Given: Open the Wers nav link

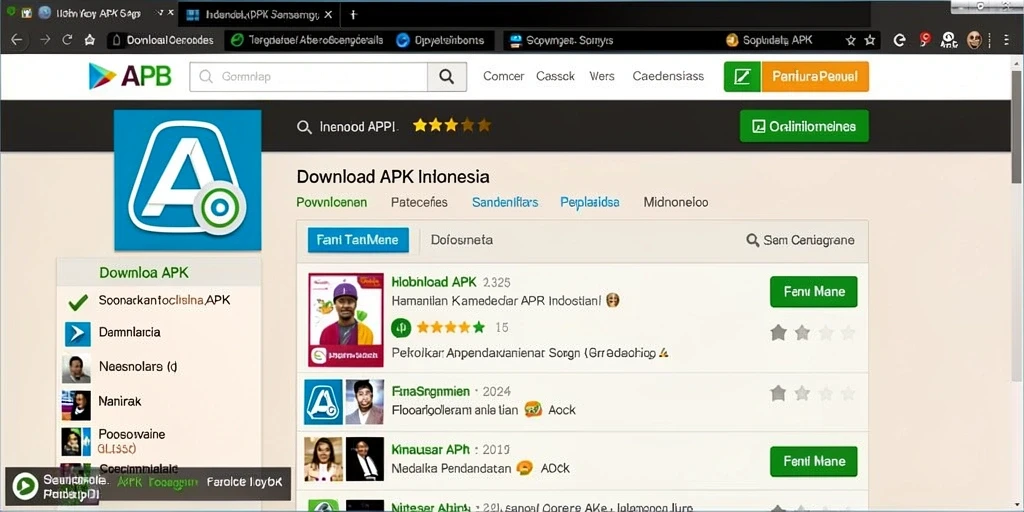Looking at the screenshot, I should pos(601,76).
